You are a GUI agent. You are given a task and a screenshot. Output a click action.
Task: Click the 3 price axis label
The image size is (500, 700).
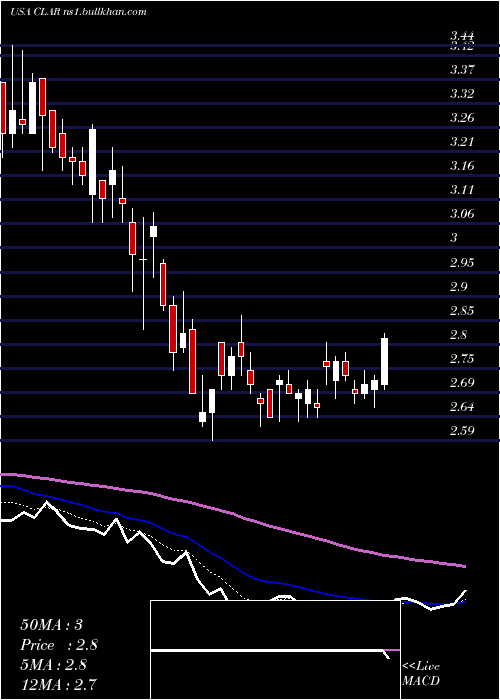(x=454, y=238)
